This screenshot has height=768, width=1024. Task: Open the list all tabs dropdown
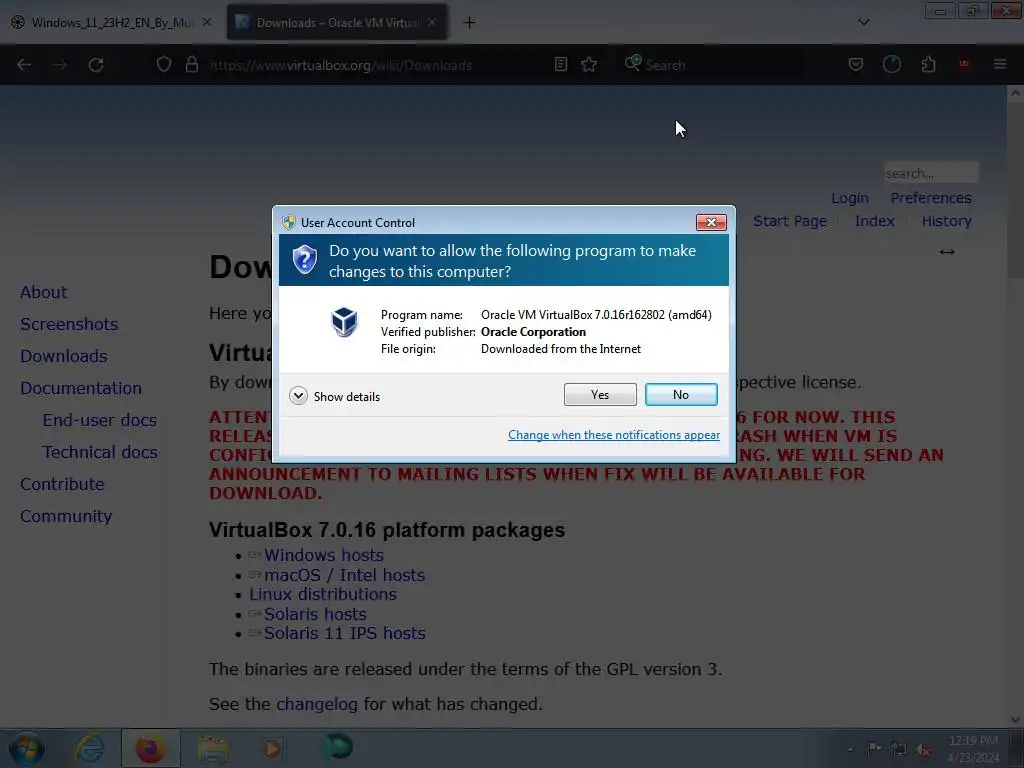click(x=863, y=22)
